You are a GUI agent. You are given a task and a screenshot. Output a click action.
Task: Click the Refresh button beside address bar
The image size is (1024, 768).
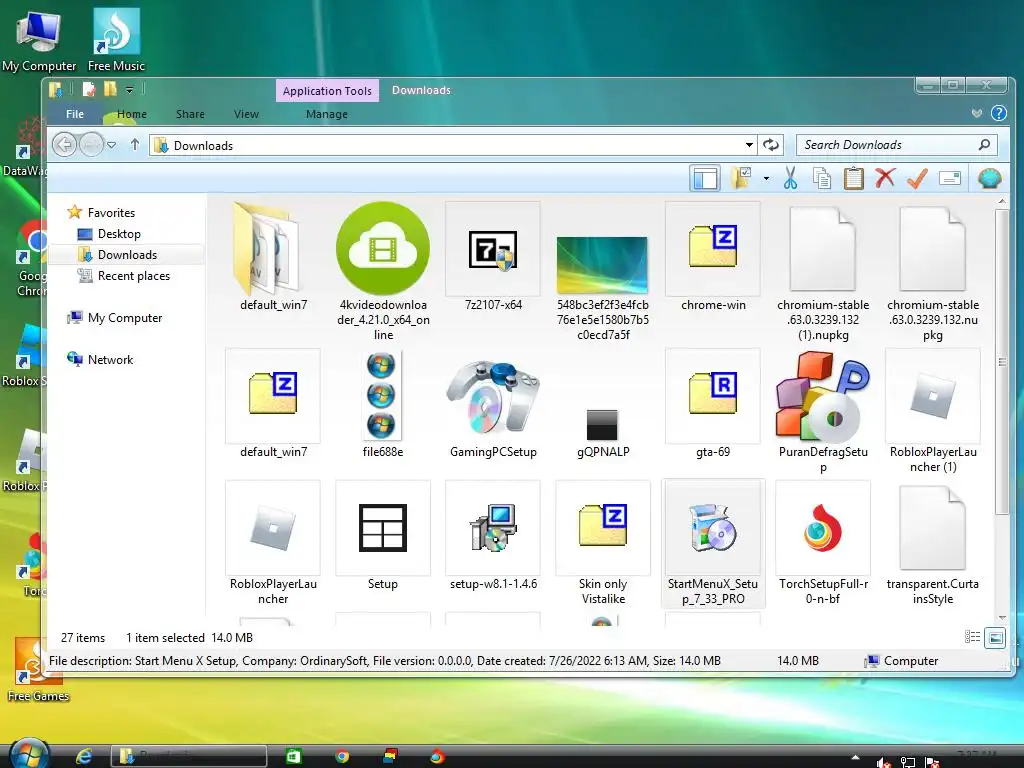(x=771, y=145)
